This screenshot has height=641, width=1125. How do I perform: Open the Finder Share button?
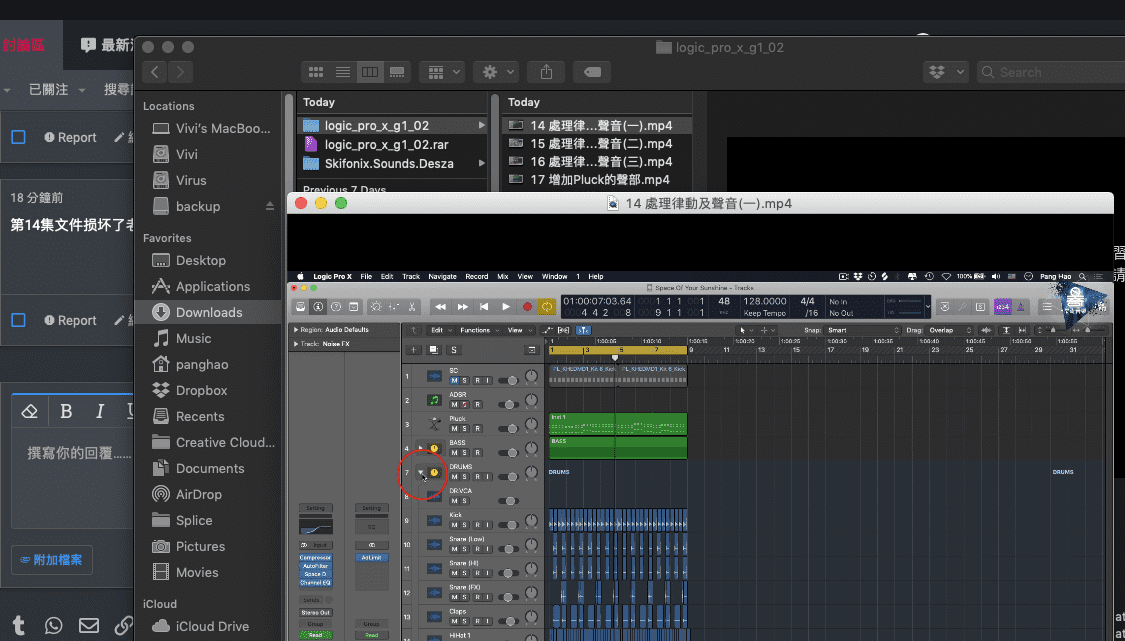click(546, 72)
